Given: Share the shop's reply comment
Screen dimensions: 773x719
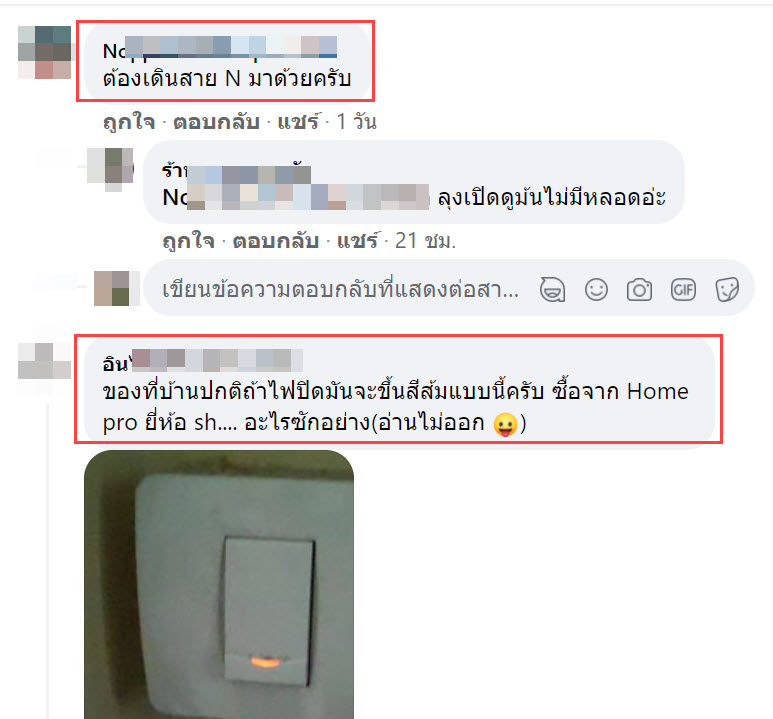Looking at the screenshot, I should pyautogui.click(x=358, y=241).
